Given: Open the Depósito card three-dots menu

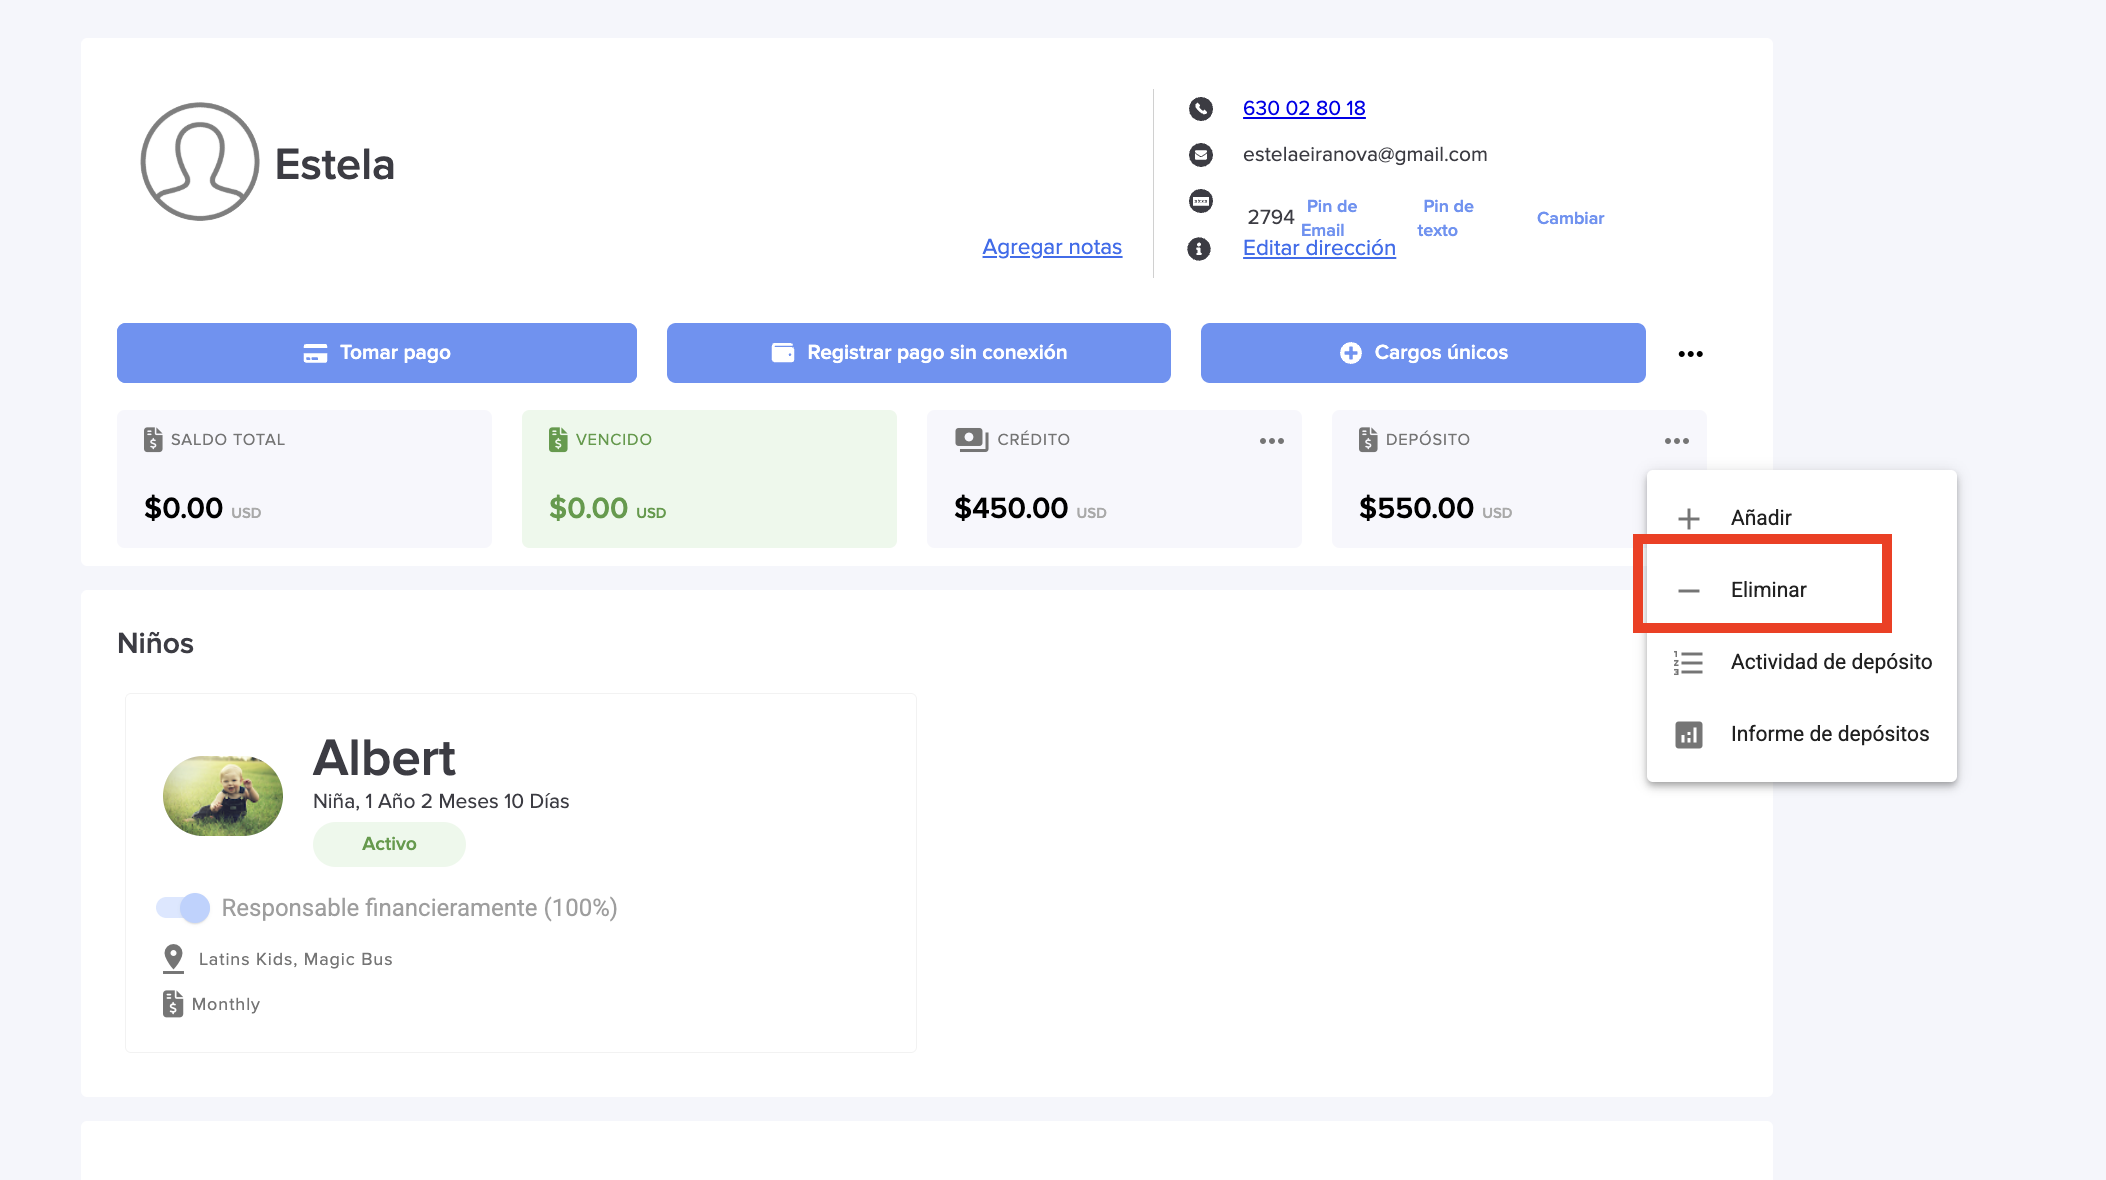Looking at the screenshot, I should pos(1676,441).
